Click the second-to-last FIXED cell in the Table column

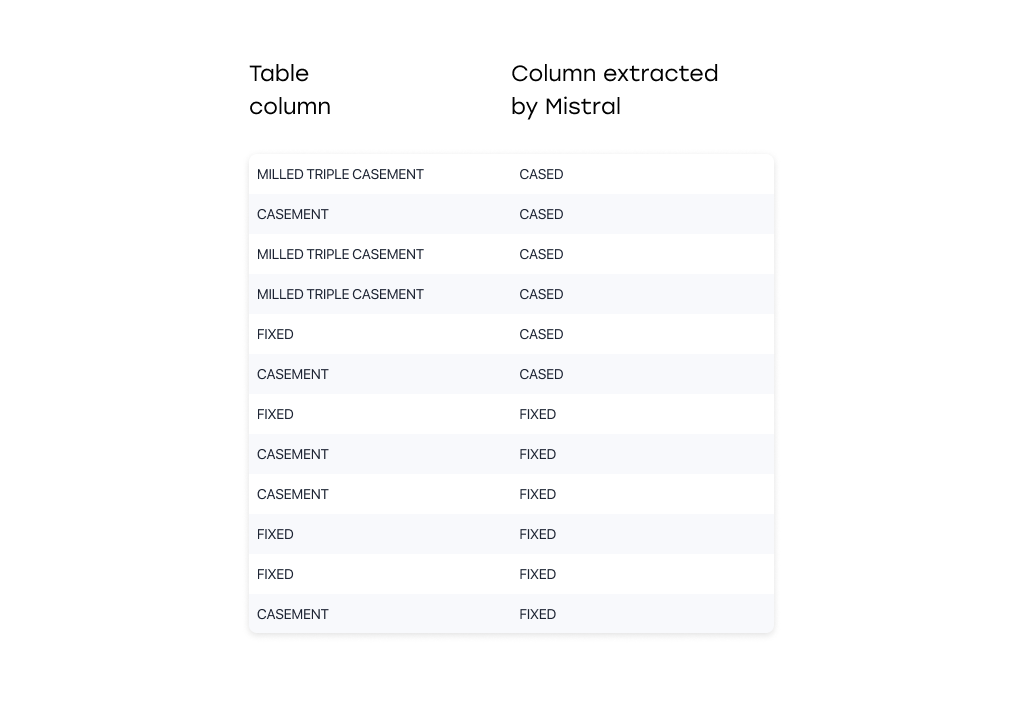pyautogui.click(x=275, y=534)
